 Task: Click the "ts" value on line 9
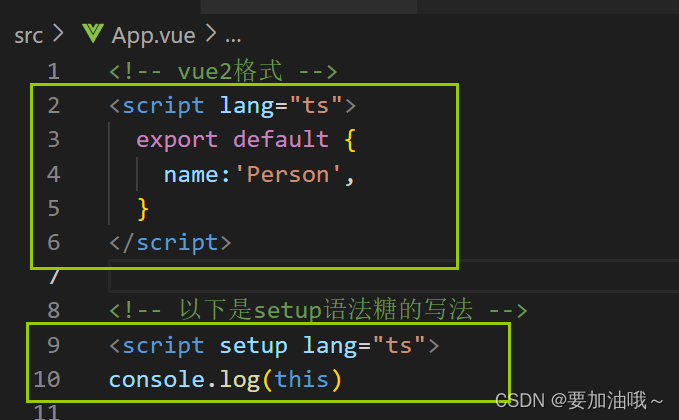[399, 345]
